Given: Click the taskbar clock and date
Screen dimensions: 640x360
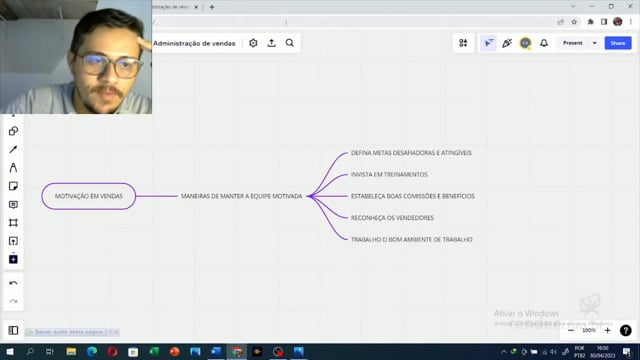Looking at the screenshot, I should (603, 352).
